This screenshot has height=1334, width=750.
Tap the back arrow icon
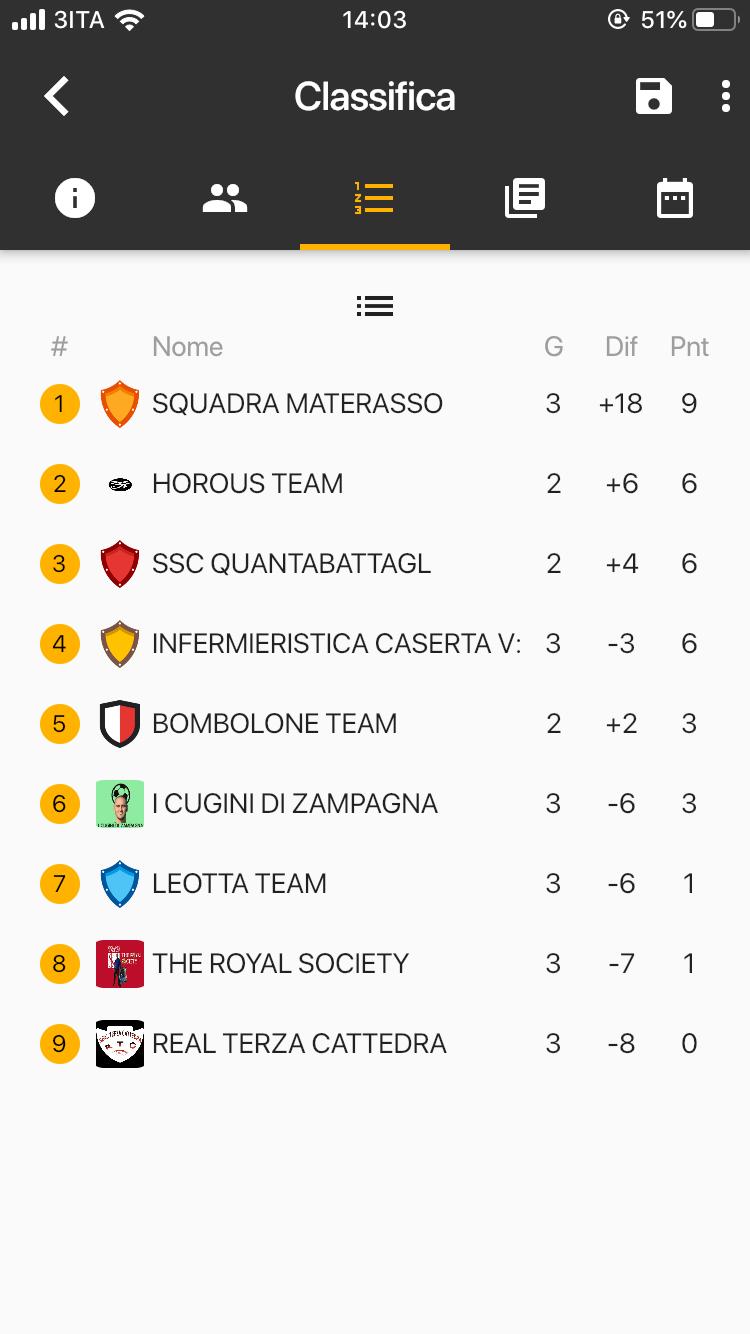tap(57, 97)
